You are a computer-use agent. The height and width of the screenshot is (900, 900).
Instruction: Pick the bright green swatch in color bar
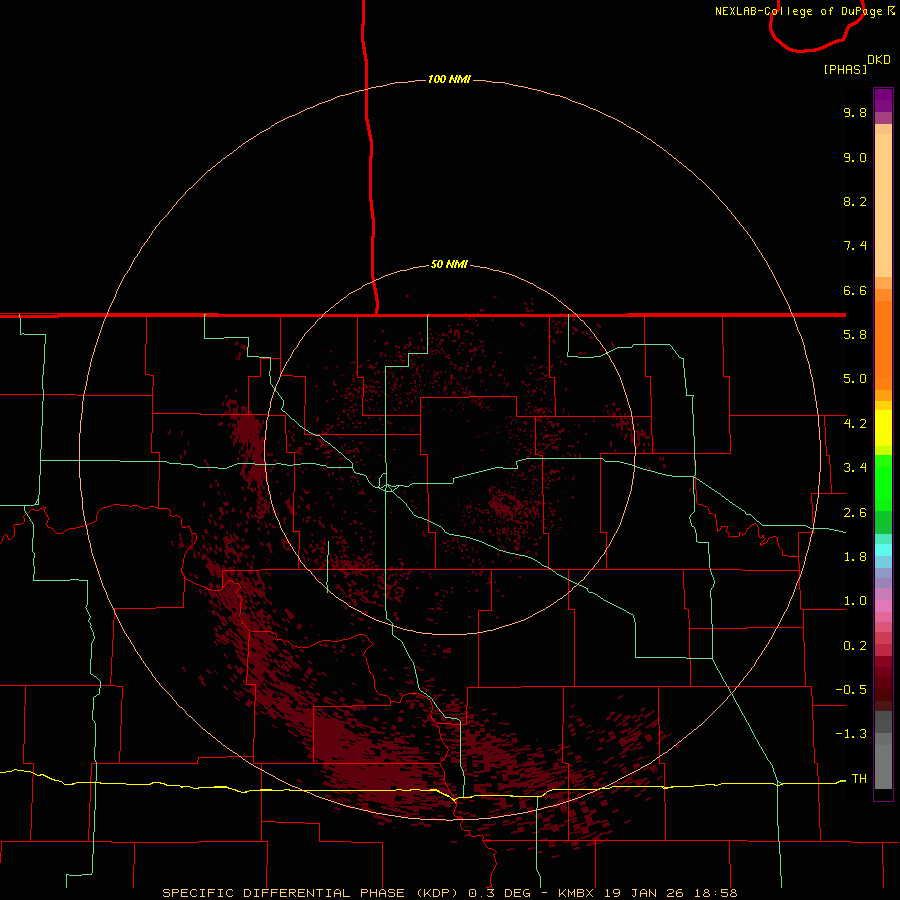pyautogui.click(x=883, y=482)
